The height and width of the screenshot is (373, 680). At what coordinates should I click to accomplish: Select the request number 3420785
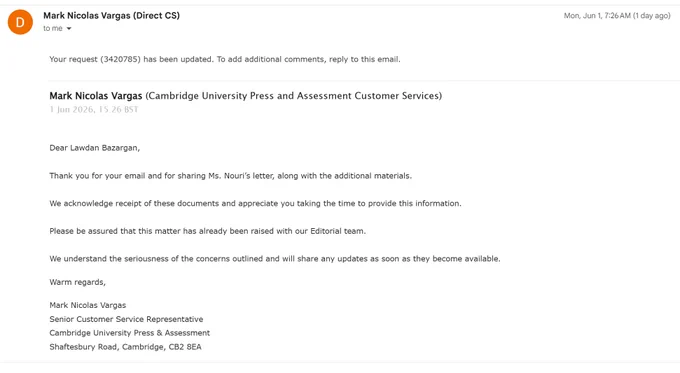120,59
